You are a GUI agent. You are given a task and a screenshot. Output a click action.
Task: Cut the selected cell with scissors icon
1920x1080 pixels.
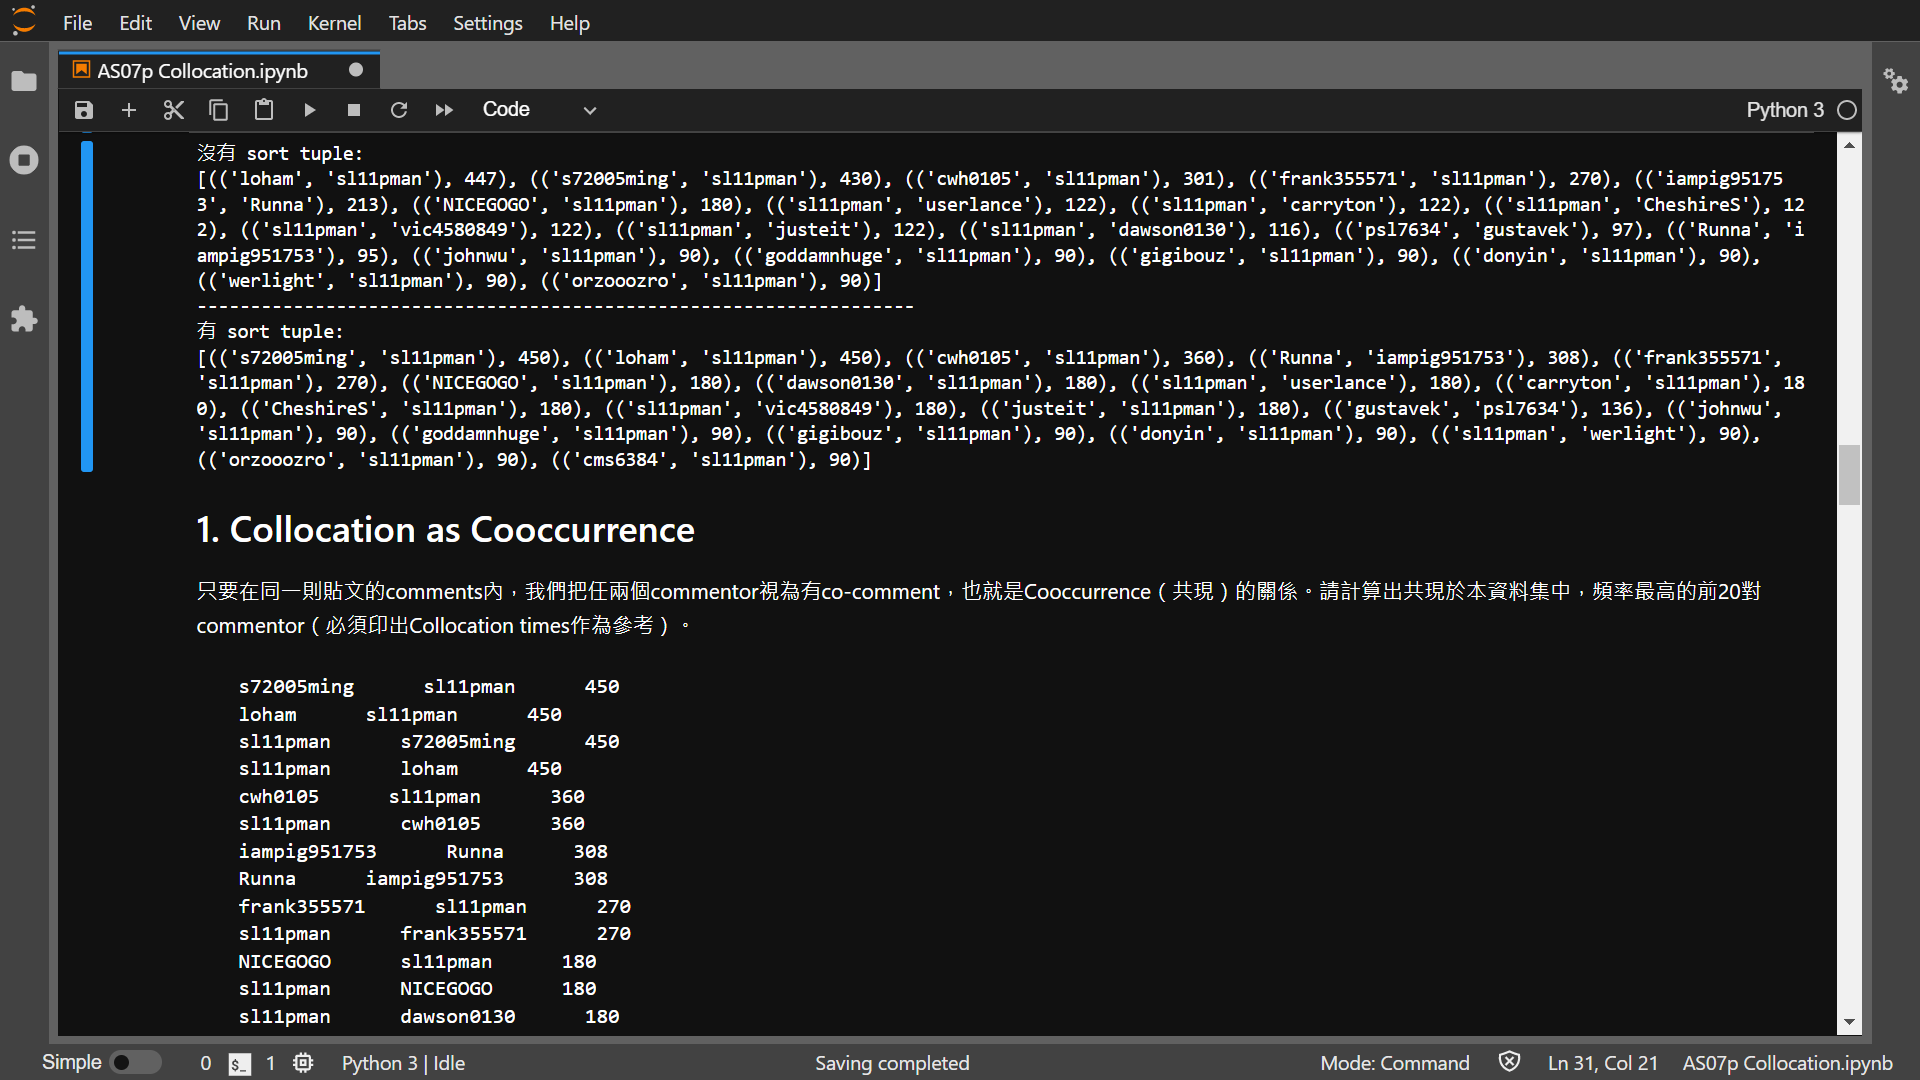point(173,110)
